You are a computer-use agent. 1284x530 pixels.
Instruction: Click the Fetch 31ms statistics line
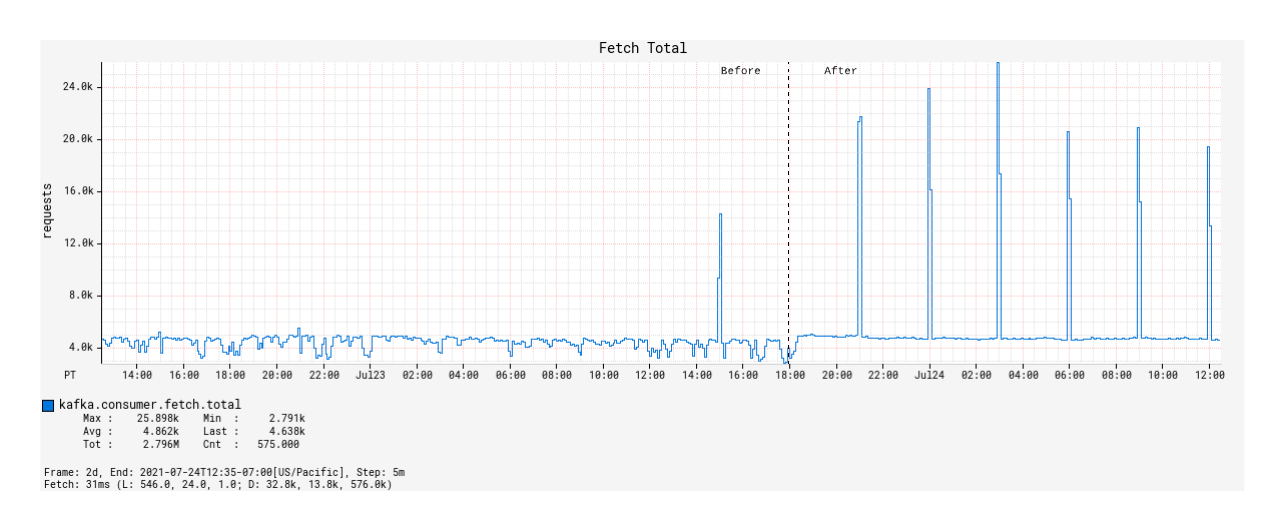(x=218, y=484)
